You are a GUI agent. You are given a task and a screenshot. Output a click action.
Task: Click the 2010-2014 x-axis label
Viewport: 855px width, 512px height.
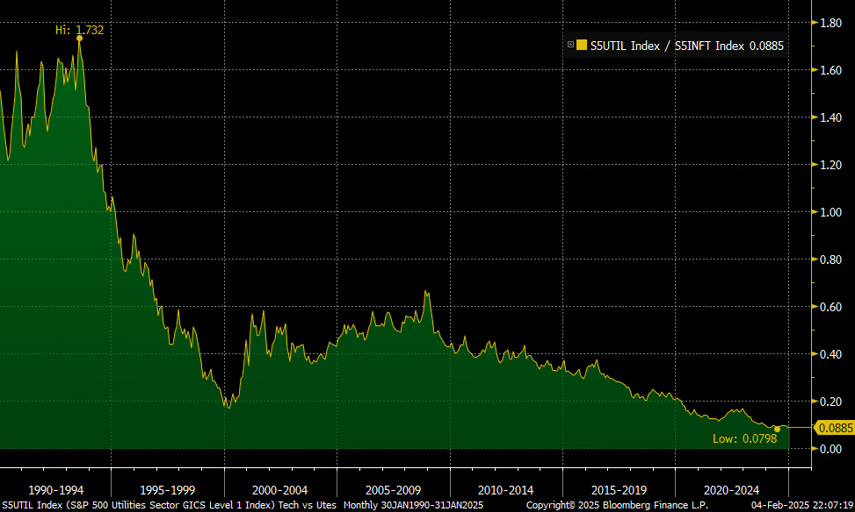pyautogui.click(x=505, y=490)
